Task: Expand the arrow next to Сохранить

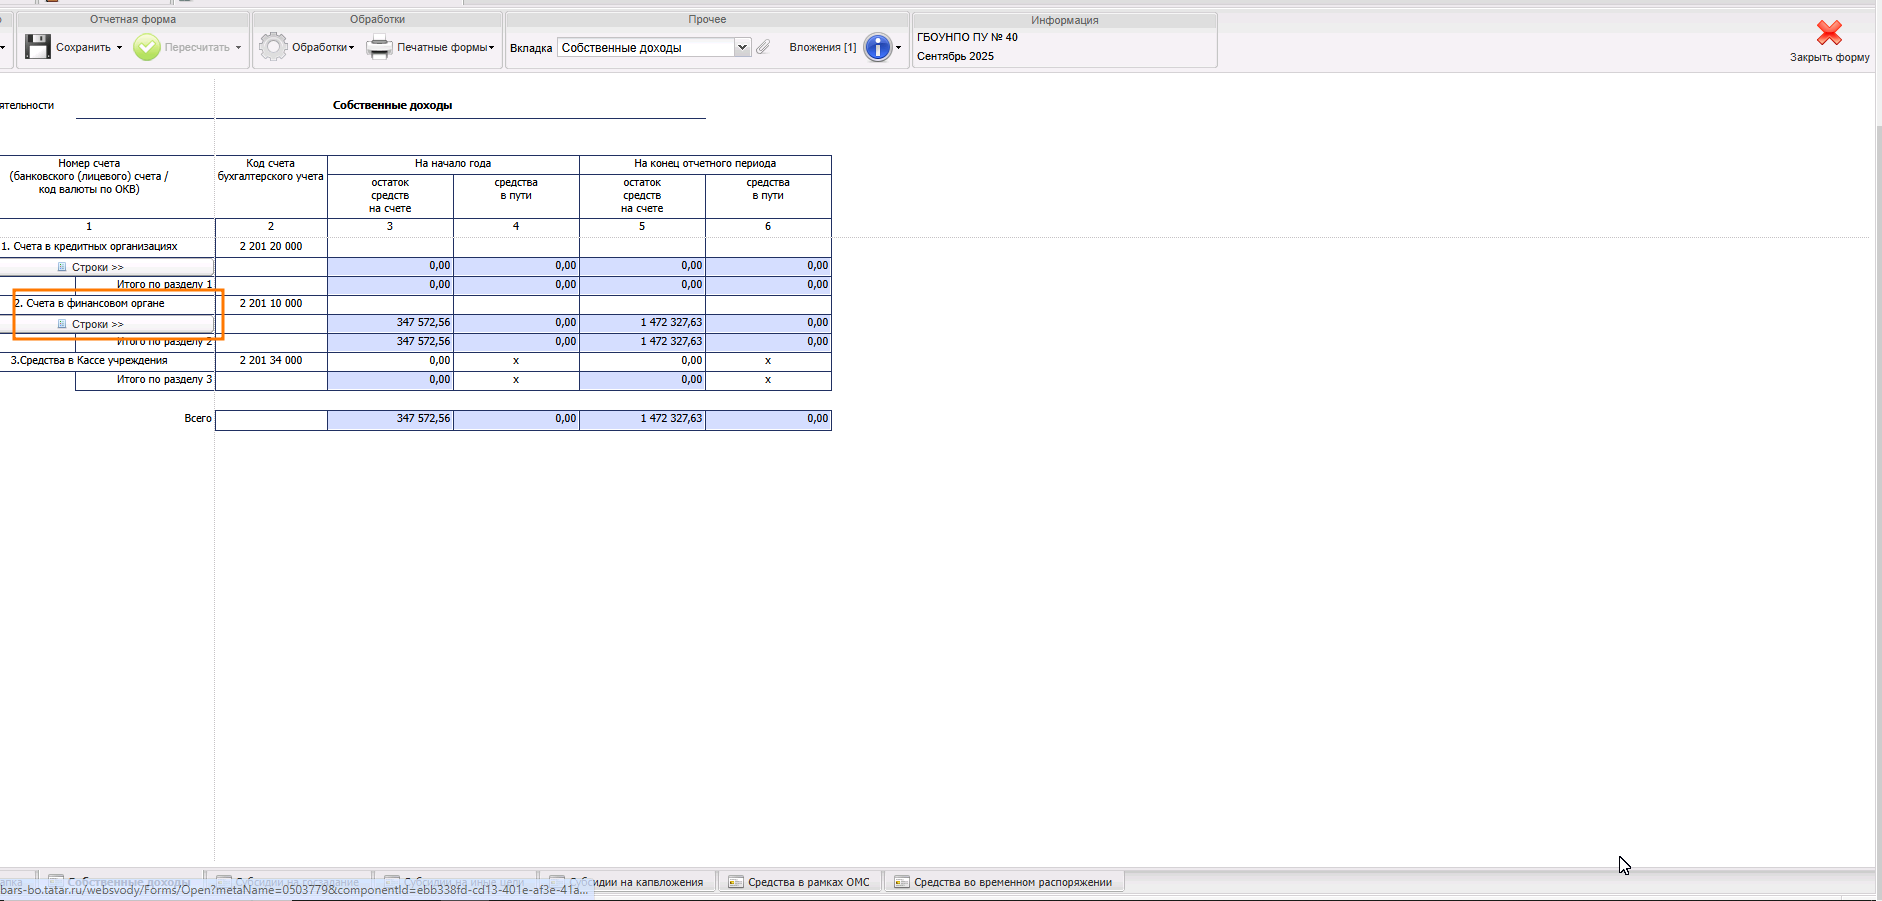Action: click(119, 48)
